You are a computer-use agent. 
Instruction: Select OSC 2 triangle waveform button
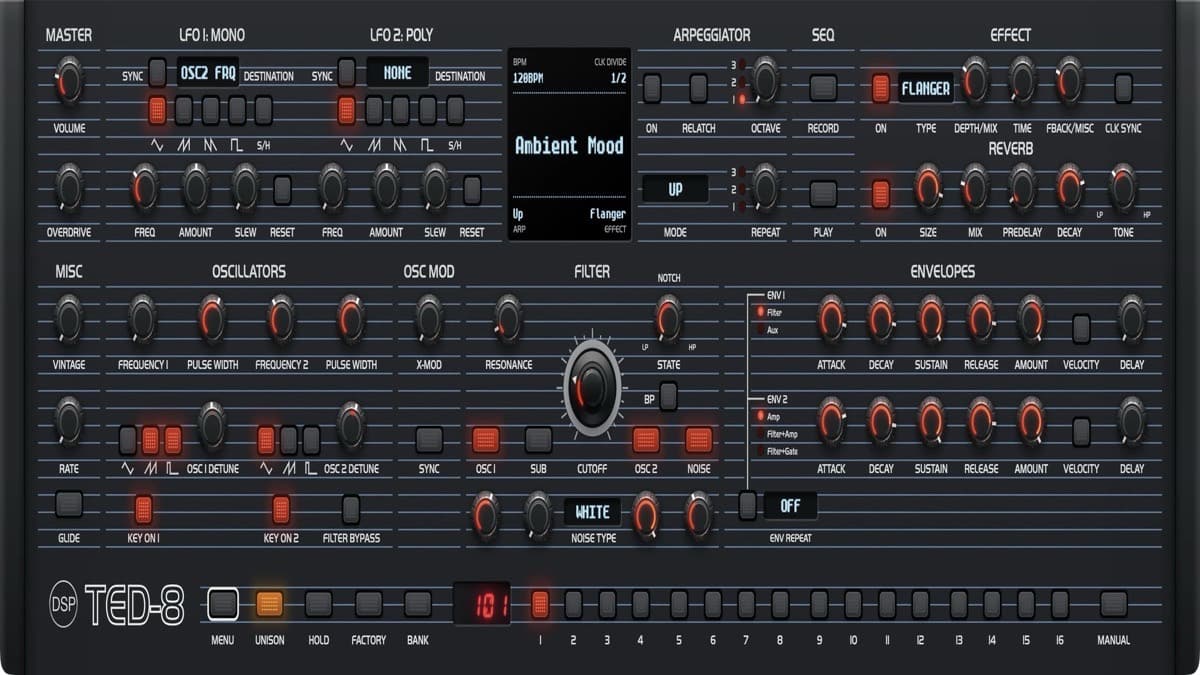coord(266,440)
